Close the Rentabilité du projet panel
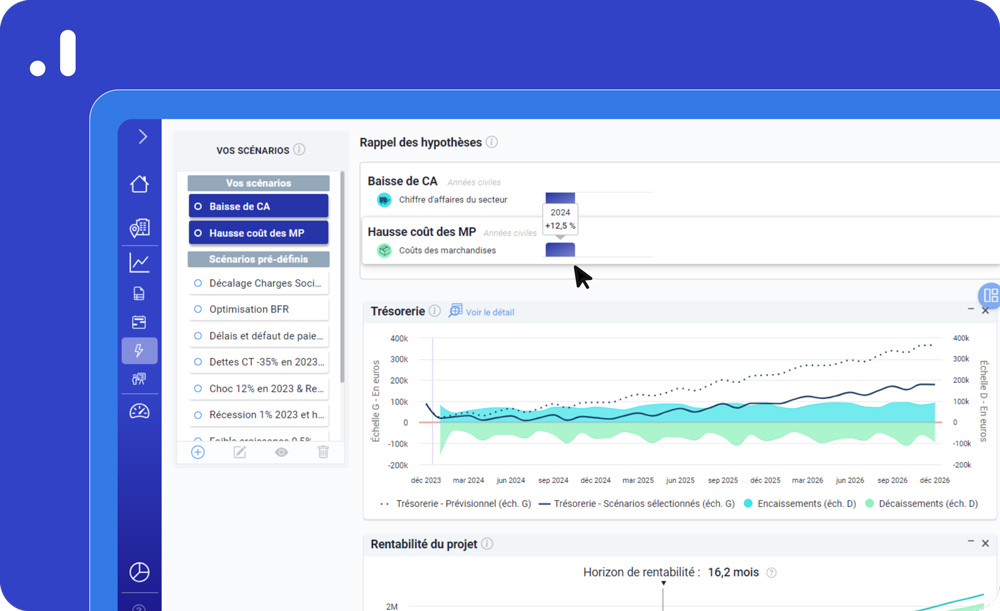The height and width of the screenshot is (611, 1000). point(985,543)
